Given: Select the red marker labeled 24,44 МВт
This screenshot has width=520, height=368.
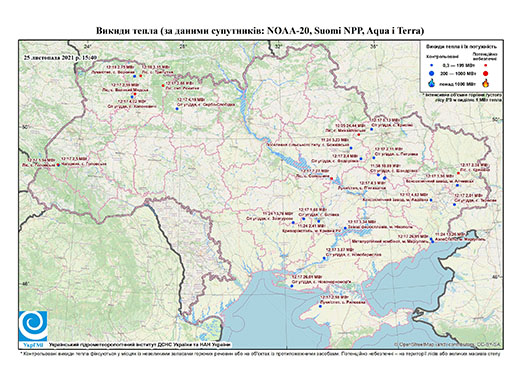Looking at the screenshot, I should (359, 135).
